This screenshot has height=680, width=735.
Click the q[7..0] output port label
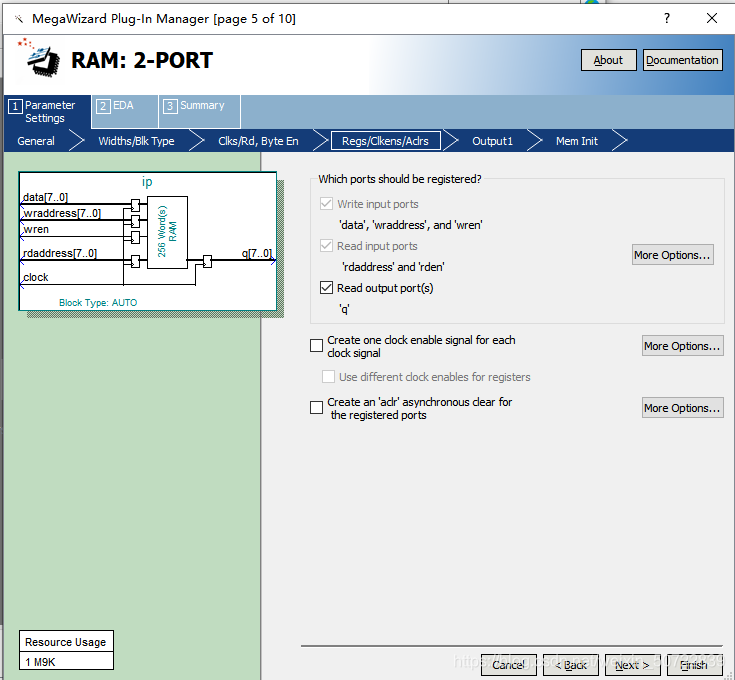(256, 253)
